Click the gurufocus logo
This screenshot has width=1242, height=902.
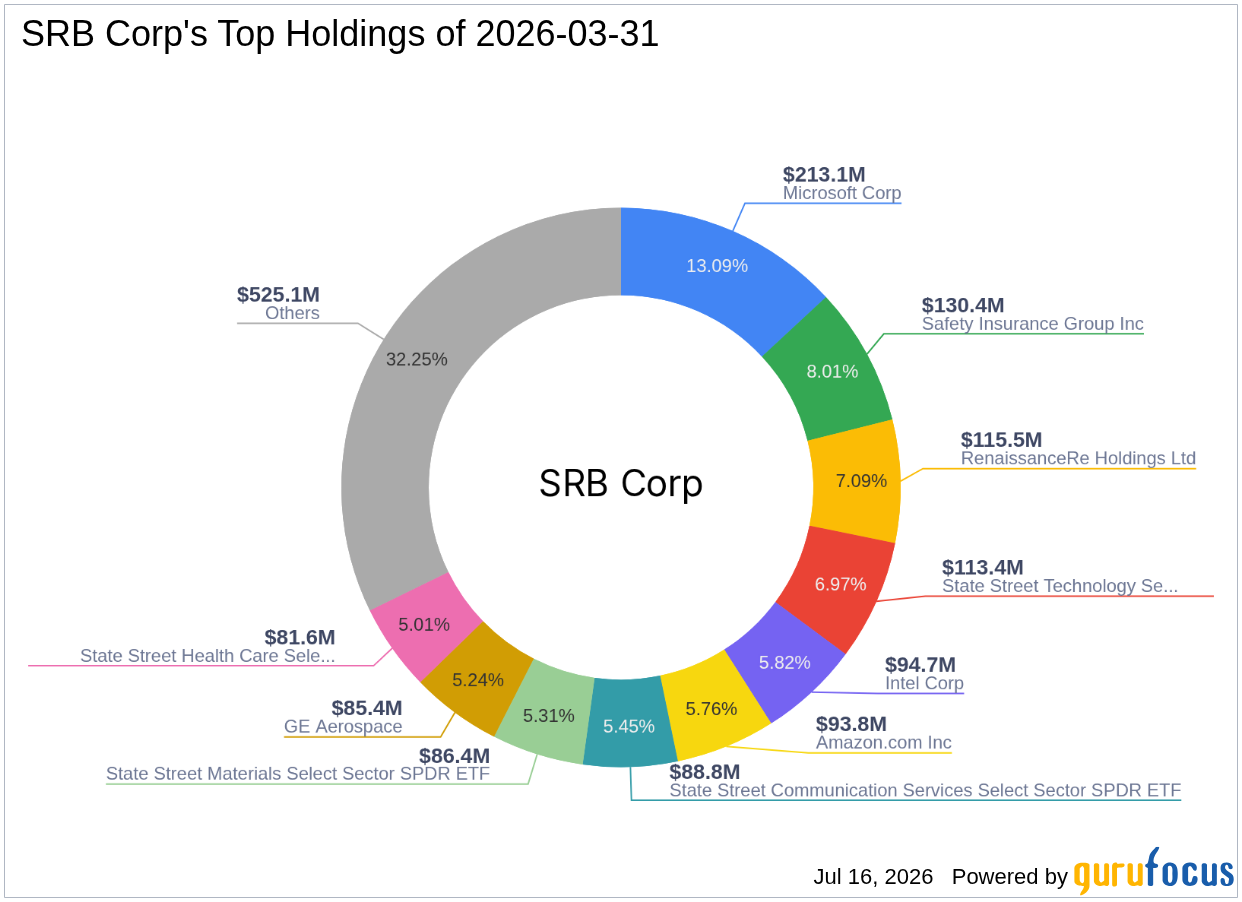1154,872
